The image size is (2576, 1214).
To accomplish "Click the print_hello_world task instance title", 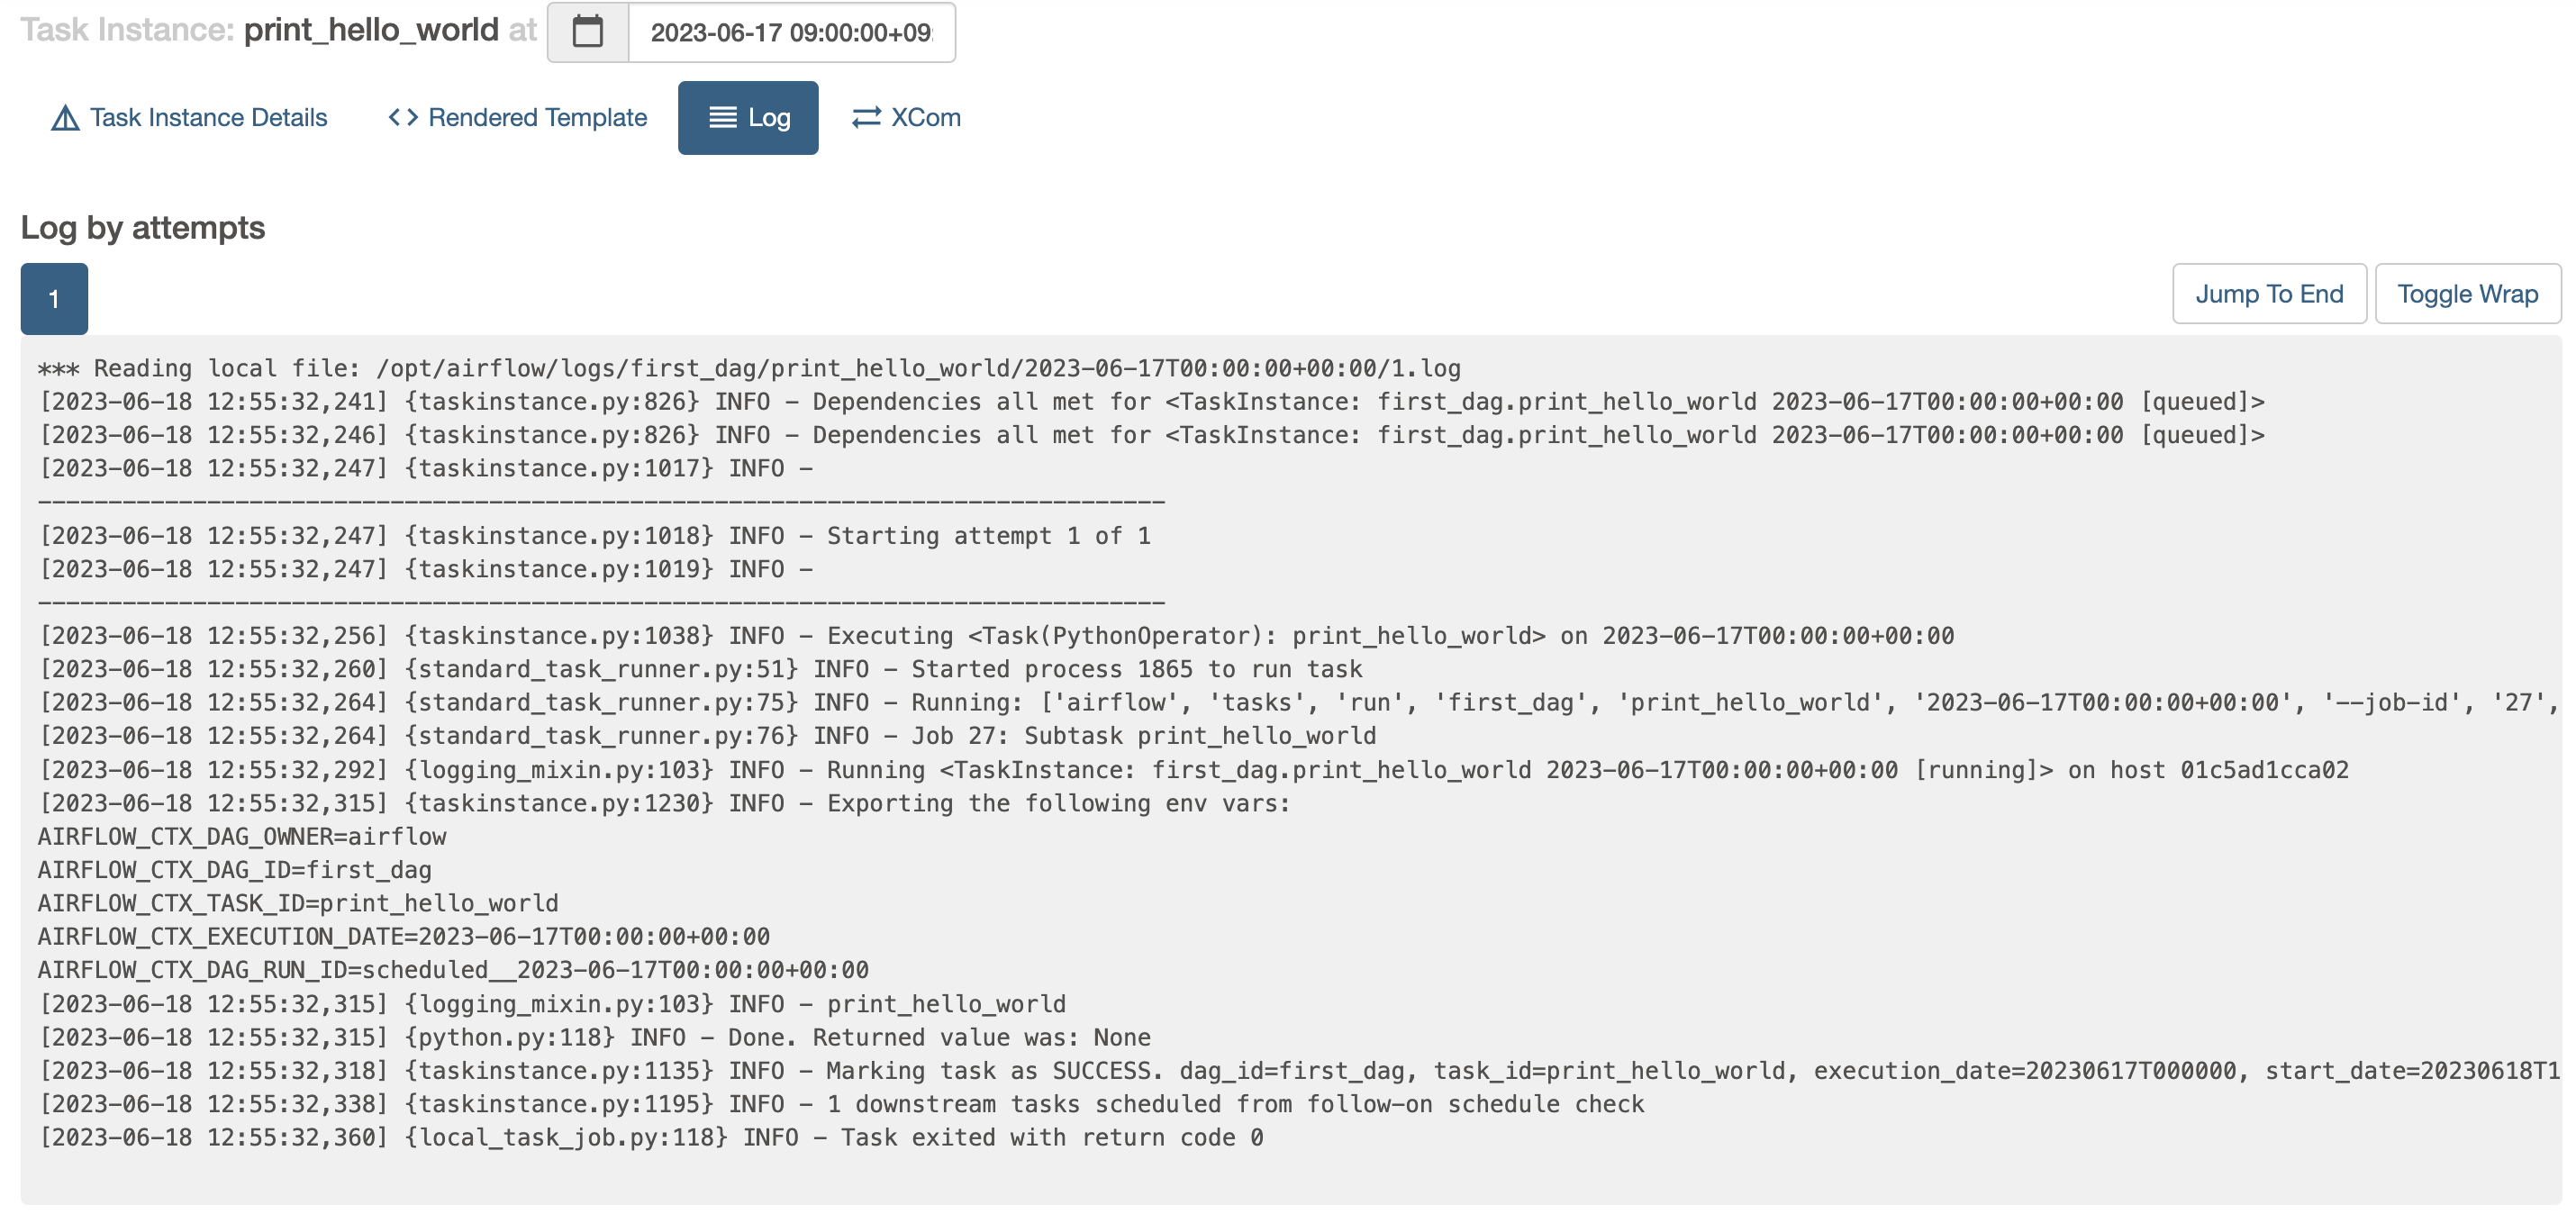I will pos(371,30).
